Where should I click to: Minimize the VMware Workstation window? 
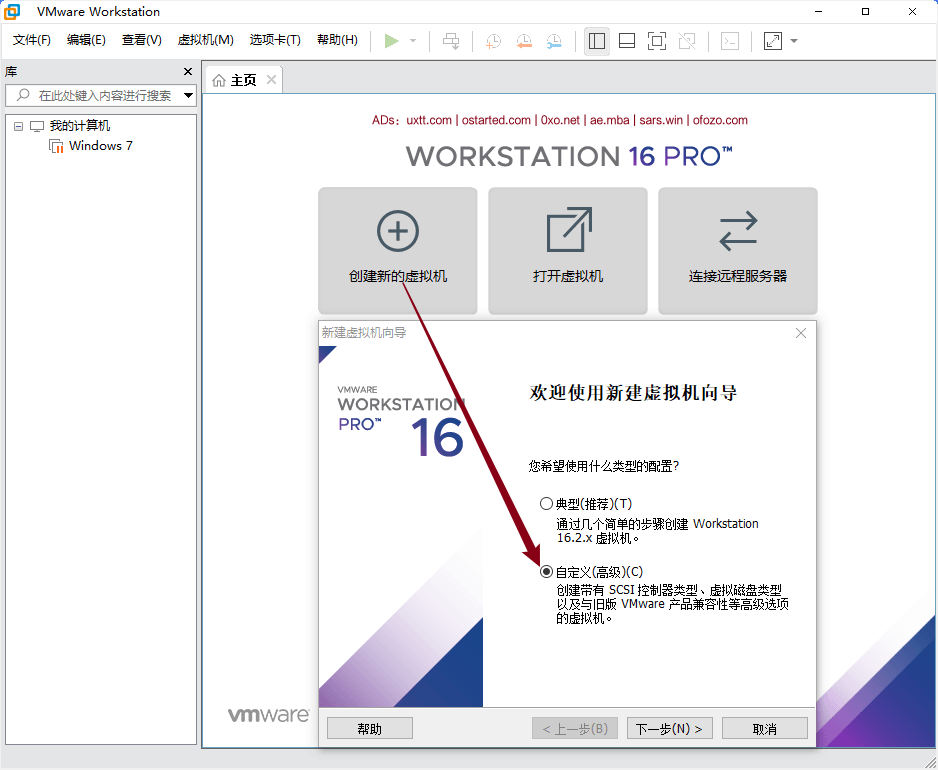tap(818, 11)
